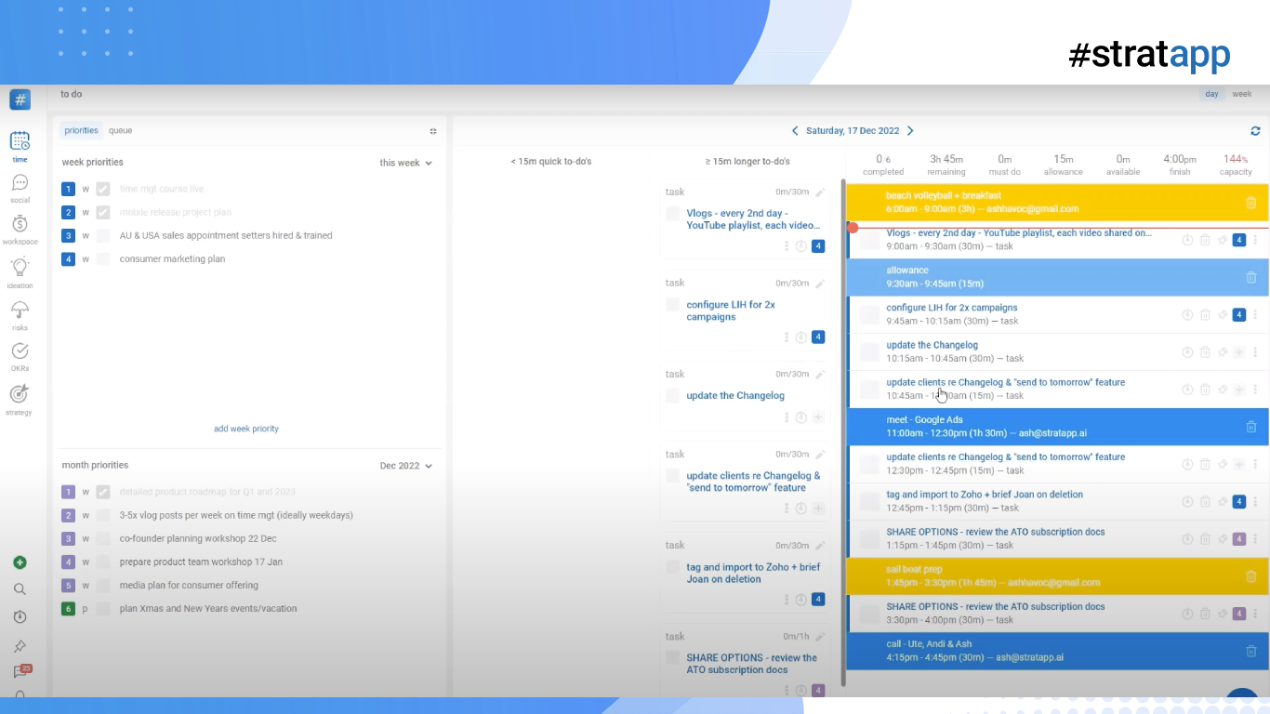
Task: Open more options on scheduled Vlogs task
Action: coord(1255,240)
